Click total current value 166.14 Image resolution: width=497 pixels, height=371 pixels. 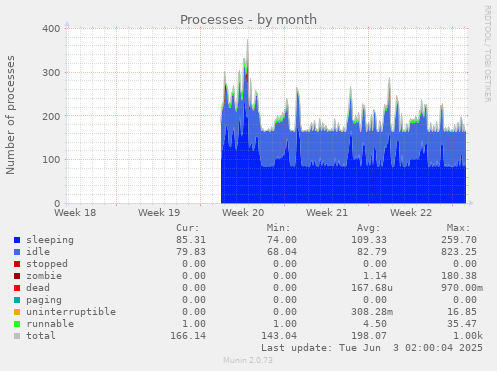click(x=188, y=336)
